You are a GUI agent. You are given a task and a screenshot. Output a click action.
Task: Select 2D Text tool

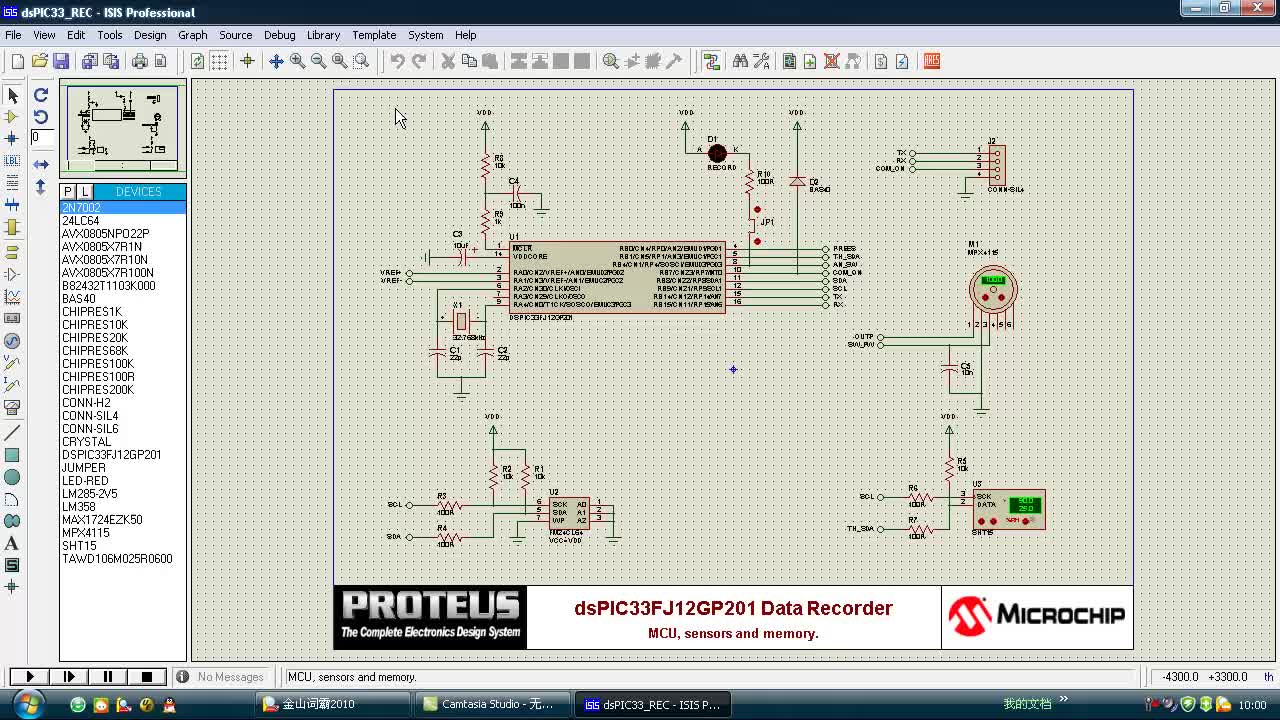point(12,543)
